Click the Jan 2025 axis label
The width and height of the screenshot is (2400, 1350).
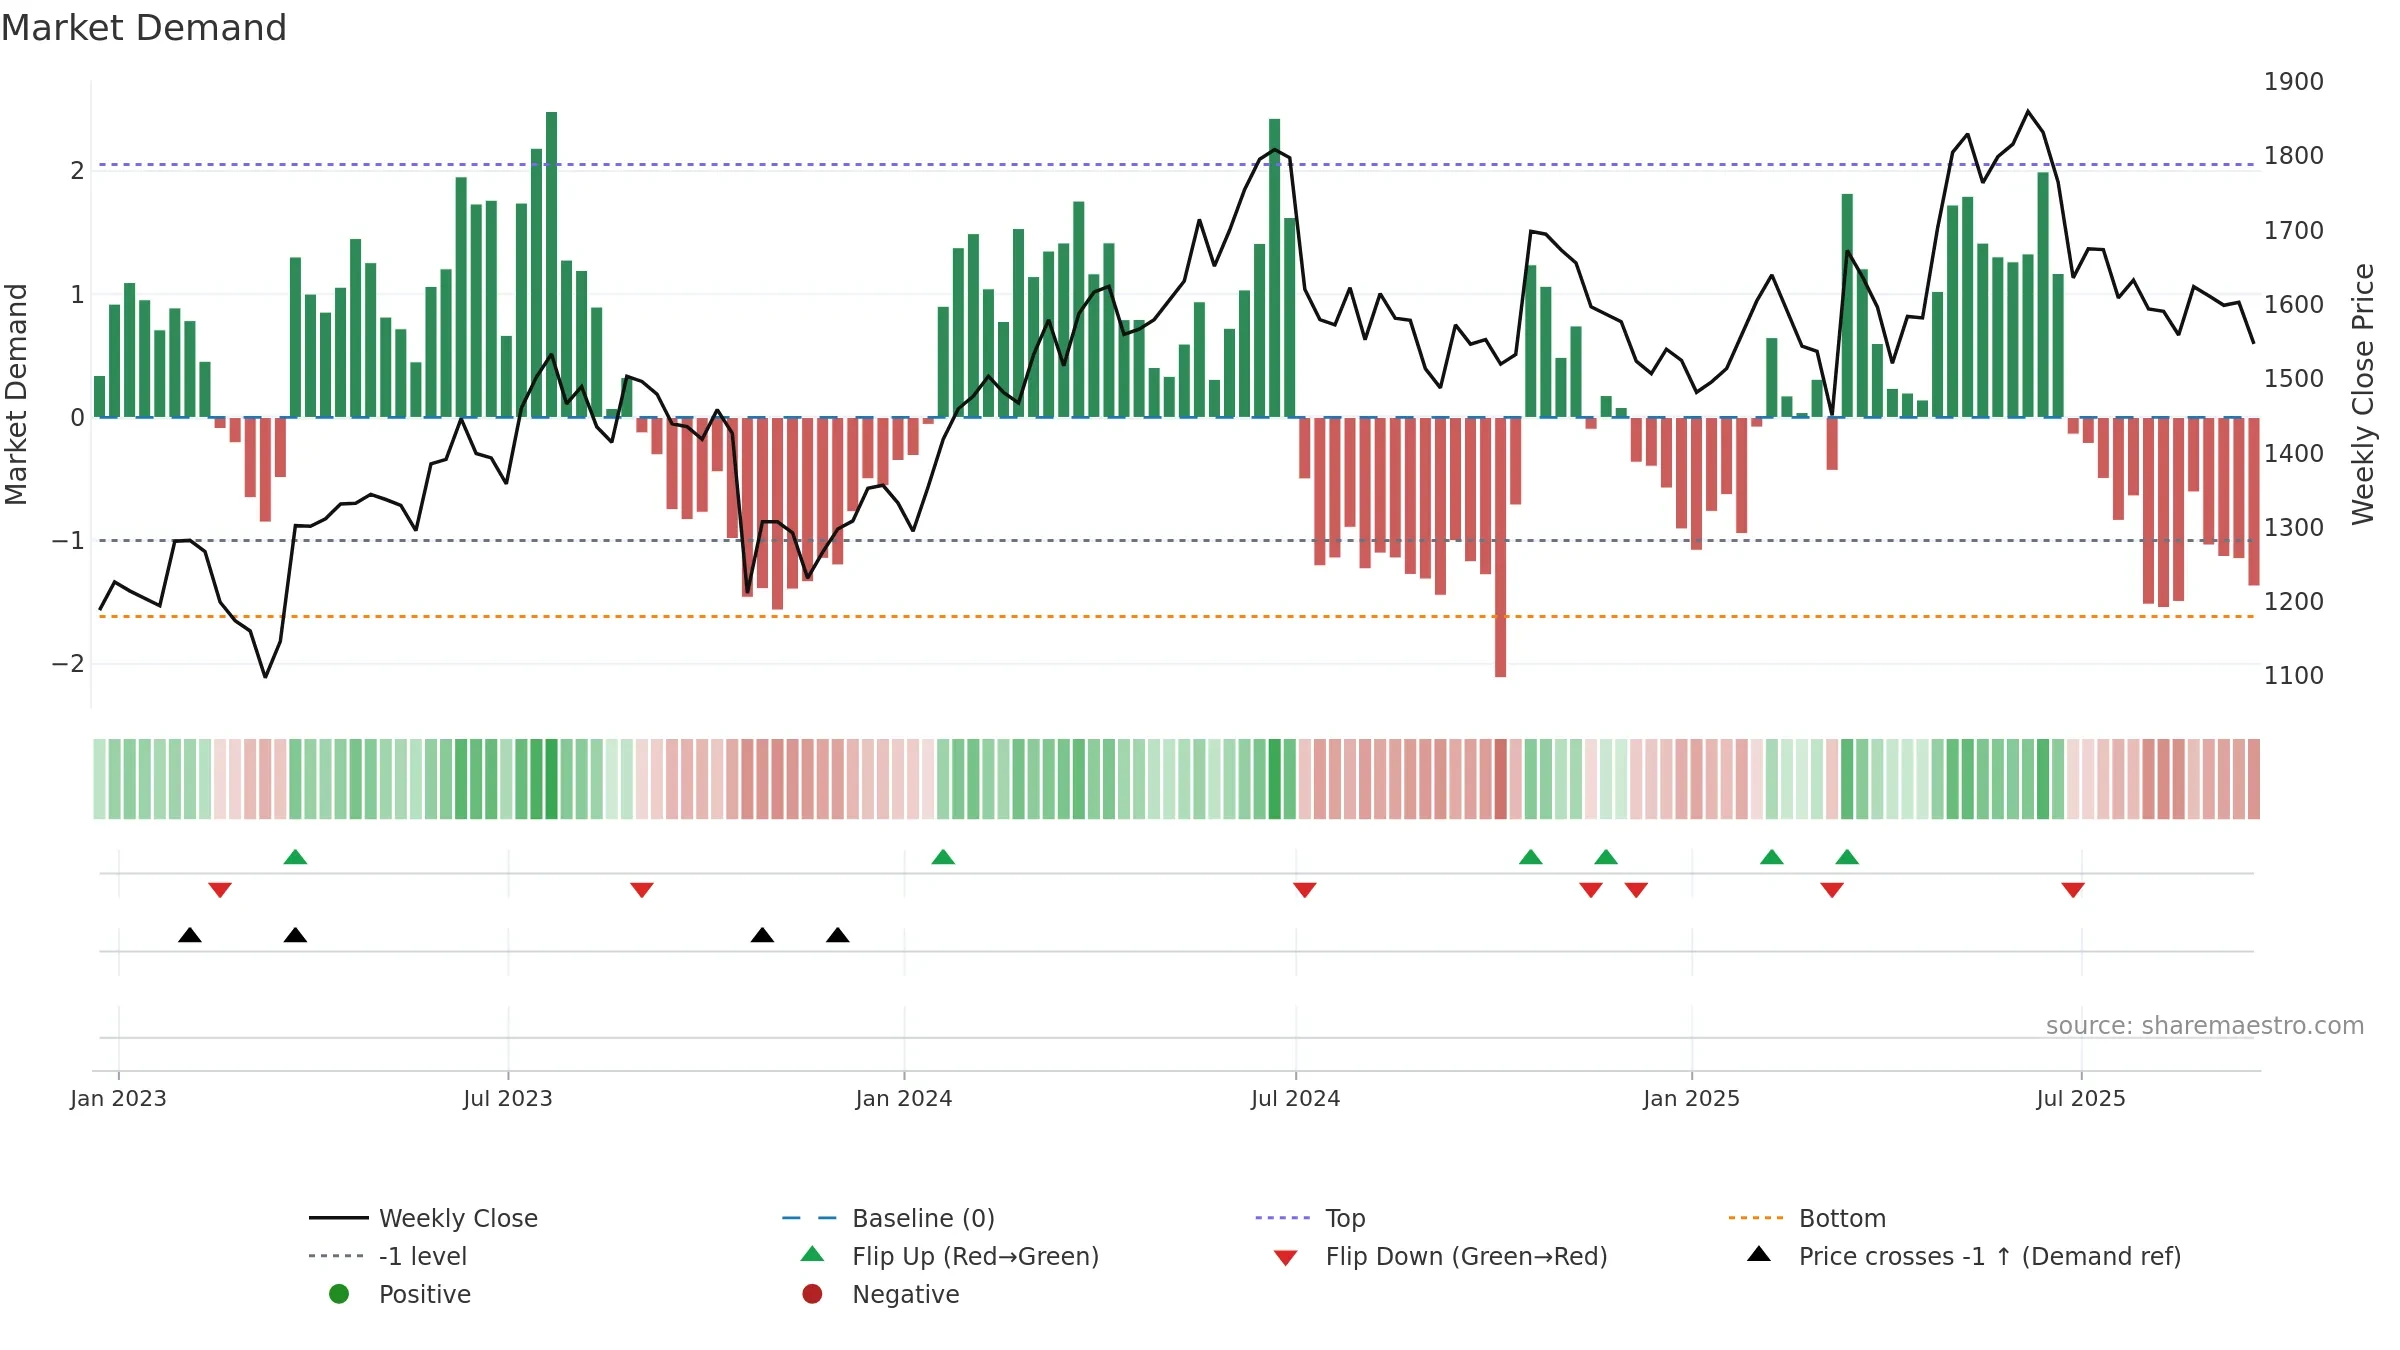tap(1692, 1099)
